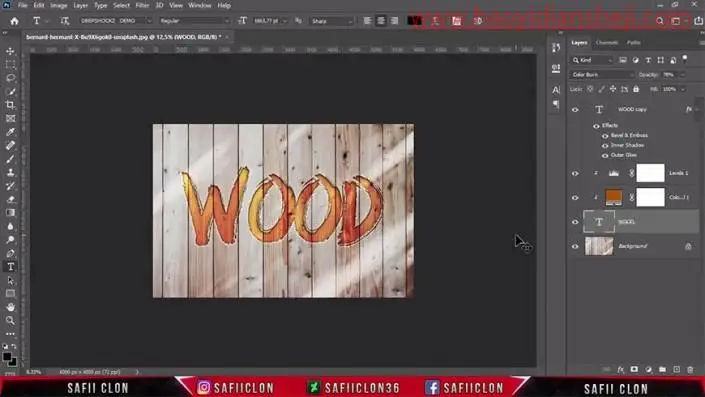This screenshot has width=705, height=397.
Task: Select the Hand tool
Action: coord(10,308)
